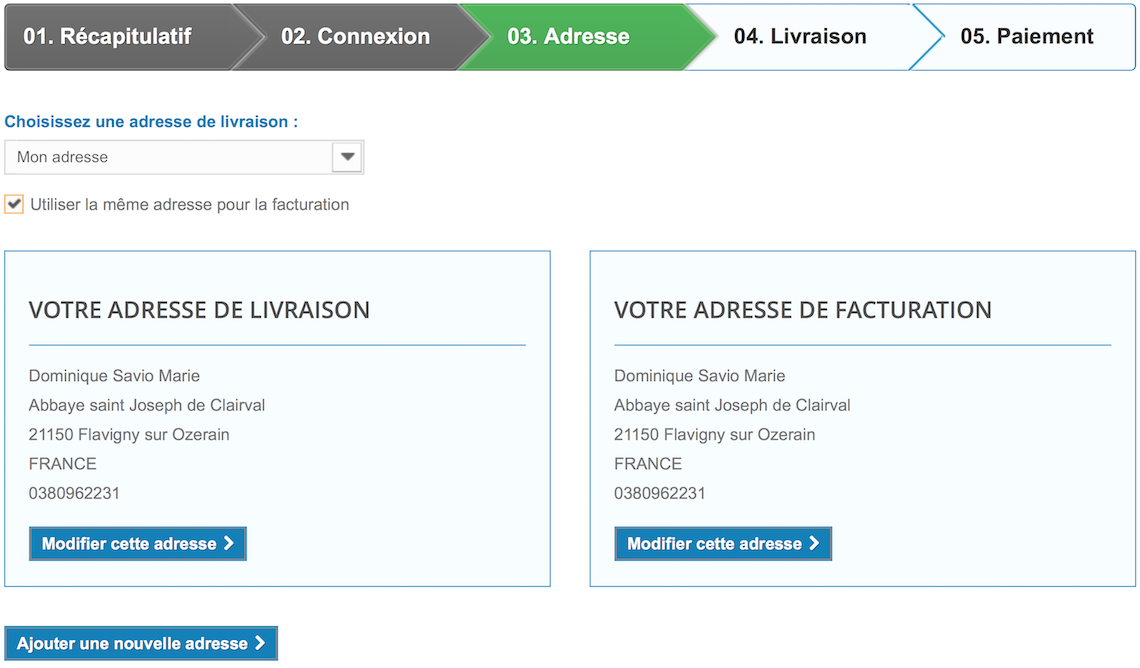This screenshot has height=668, width=1140.
Task: Click the arrow icon inside Ajouter une nouvelle adresse
Action: click(x=262, y=643)
